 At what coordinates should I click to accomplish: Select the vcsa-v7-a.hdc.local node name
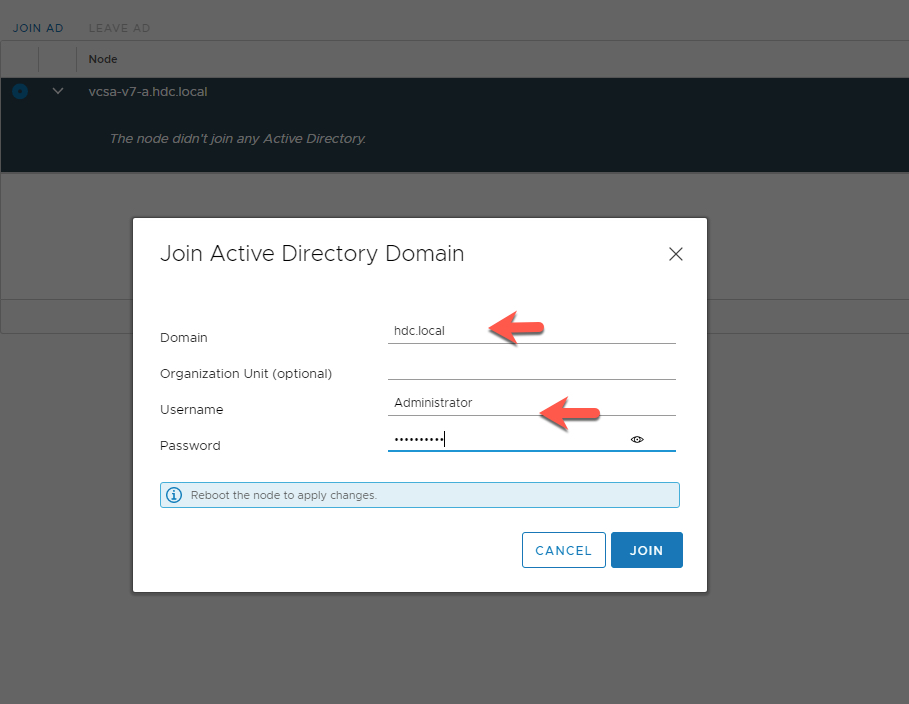(x=148, y=92)
